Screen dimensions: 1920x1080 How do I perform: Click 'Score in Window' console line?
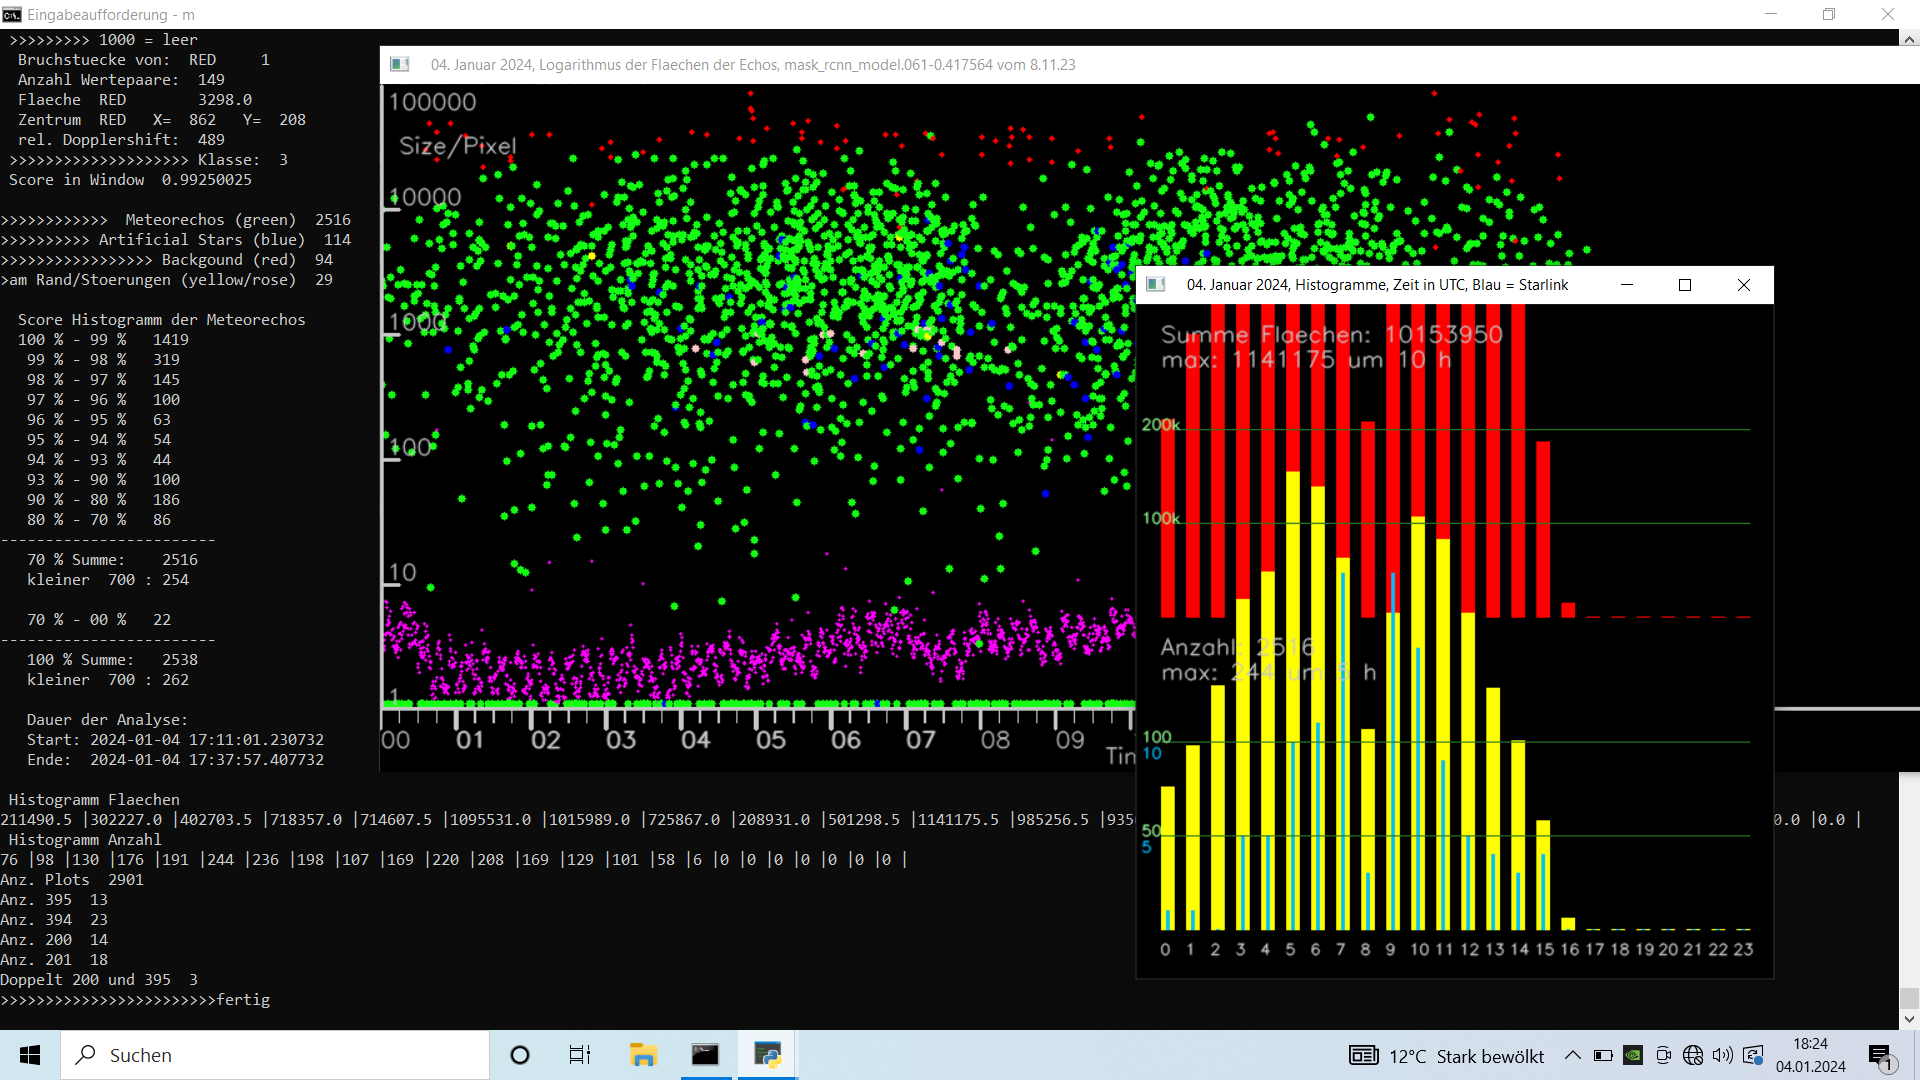click(x=130, y=180)
